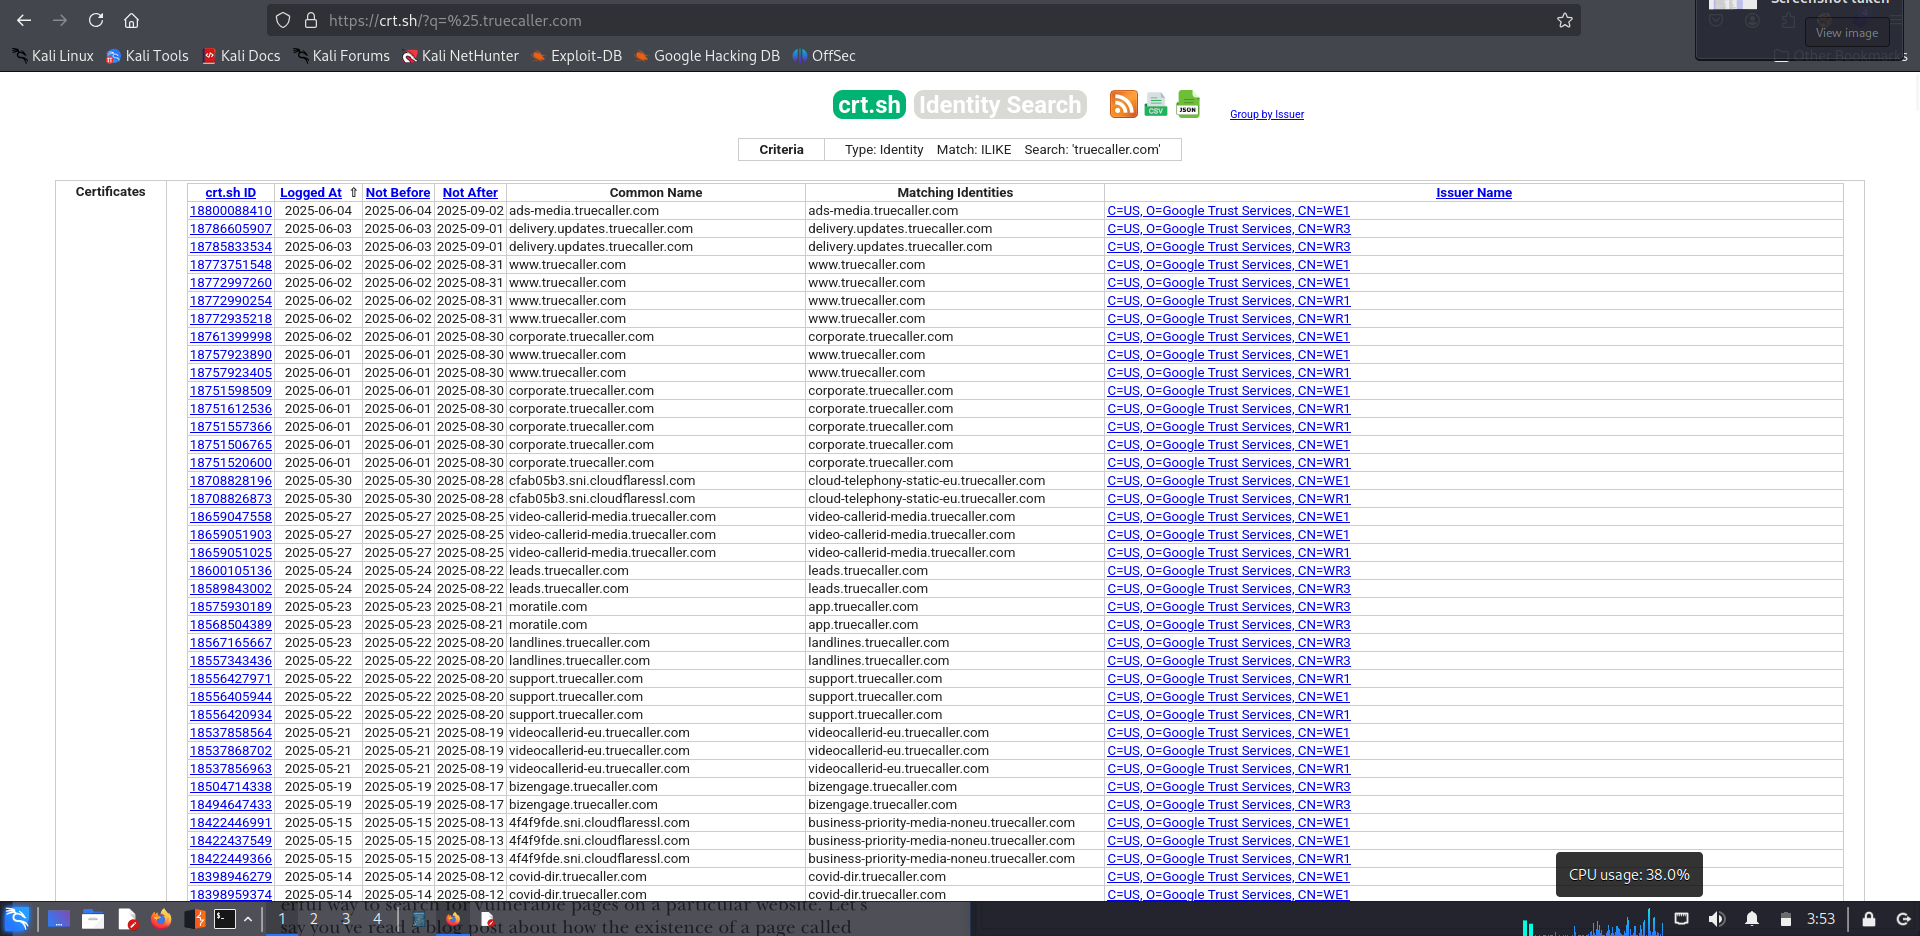Switch to workspace 3
This screenshot has width=1920, height=936.
pyautogui.click(x=346, y=919)
